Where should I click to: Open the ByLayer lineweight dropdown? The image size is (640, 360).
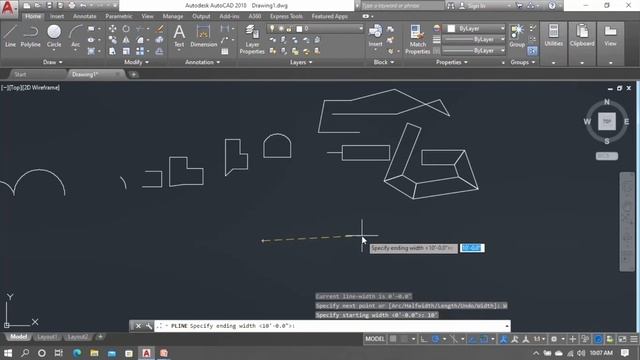(x=474, y=40)
